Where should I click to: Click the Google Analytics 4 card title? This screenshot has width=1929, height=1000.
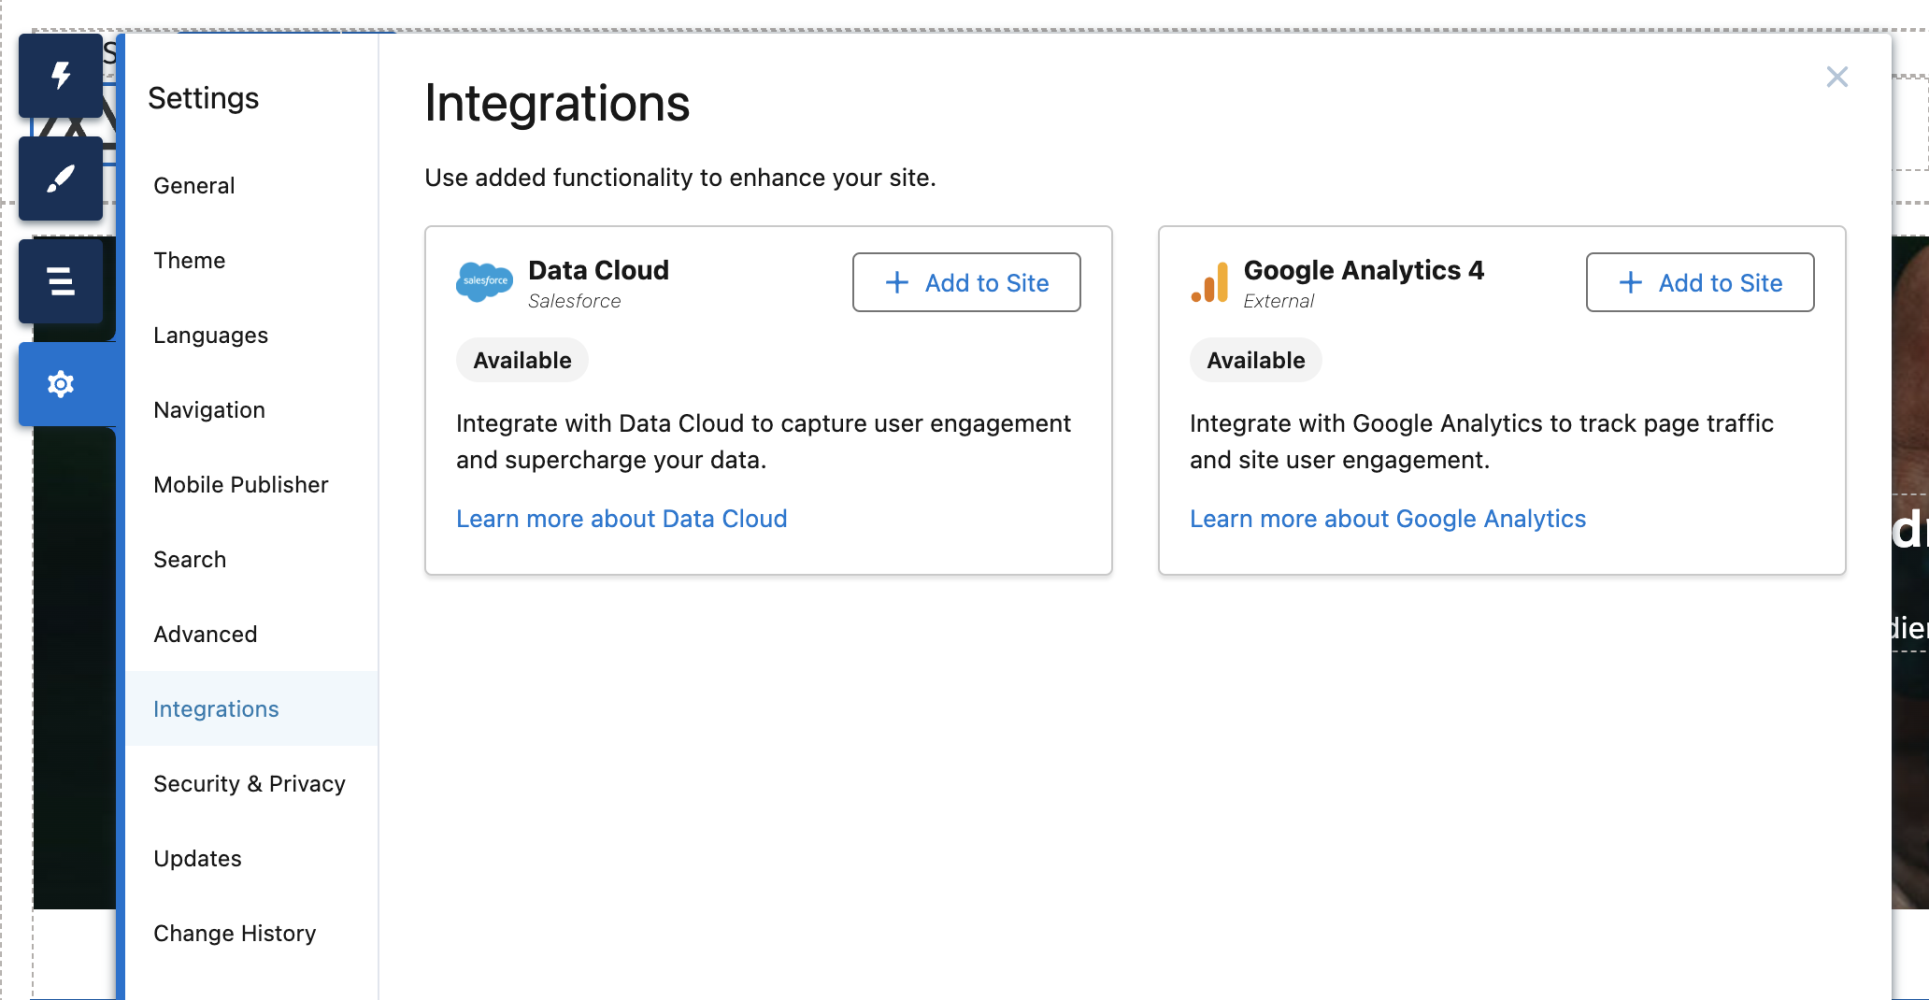coord(1363,271)
